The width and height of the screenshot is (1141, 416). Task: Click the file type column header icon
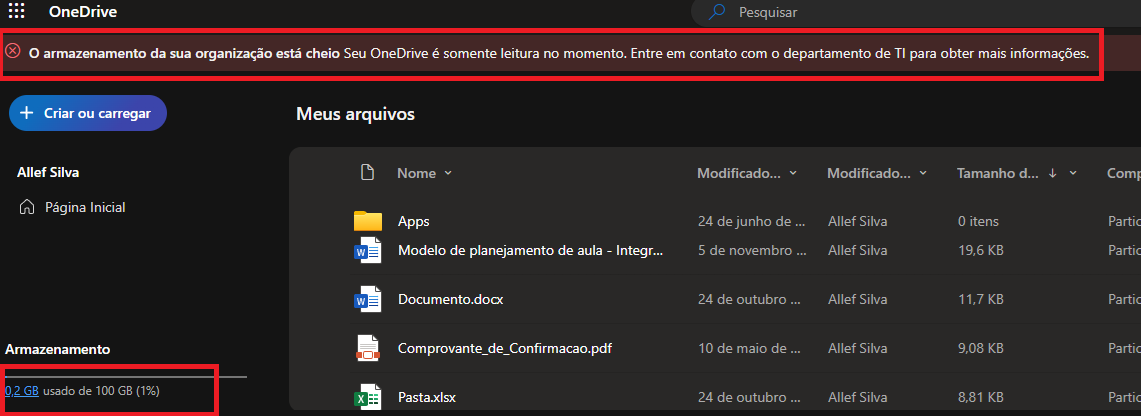[x=367, y=173]
